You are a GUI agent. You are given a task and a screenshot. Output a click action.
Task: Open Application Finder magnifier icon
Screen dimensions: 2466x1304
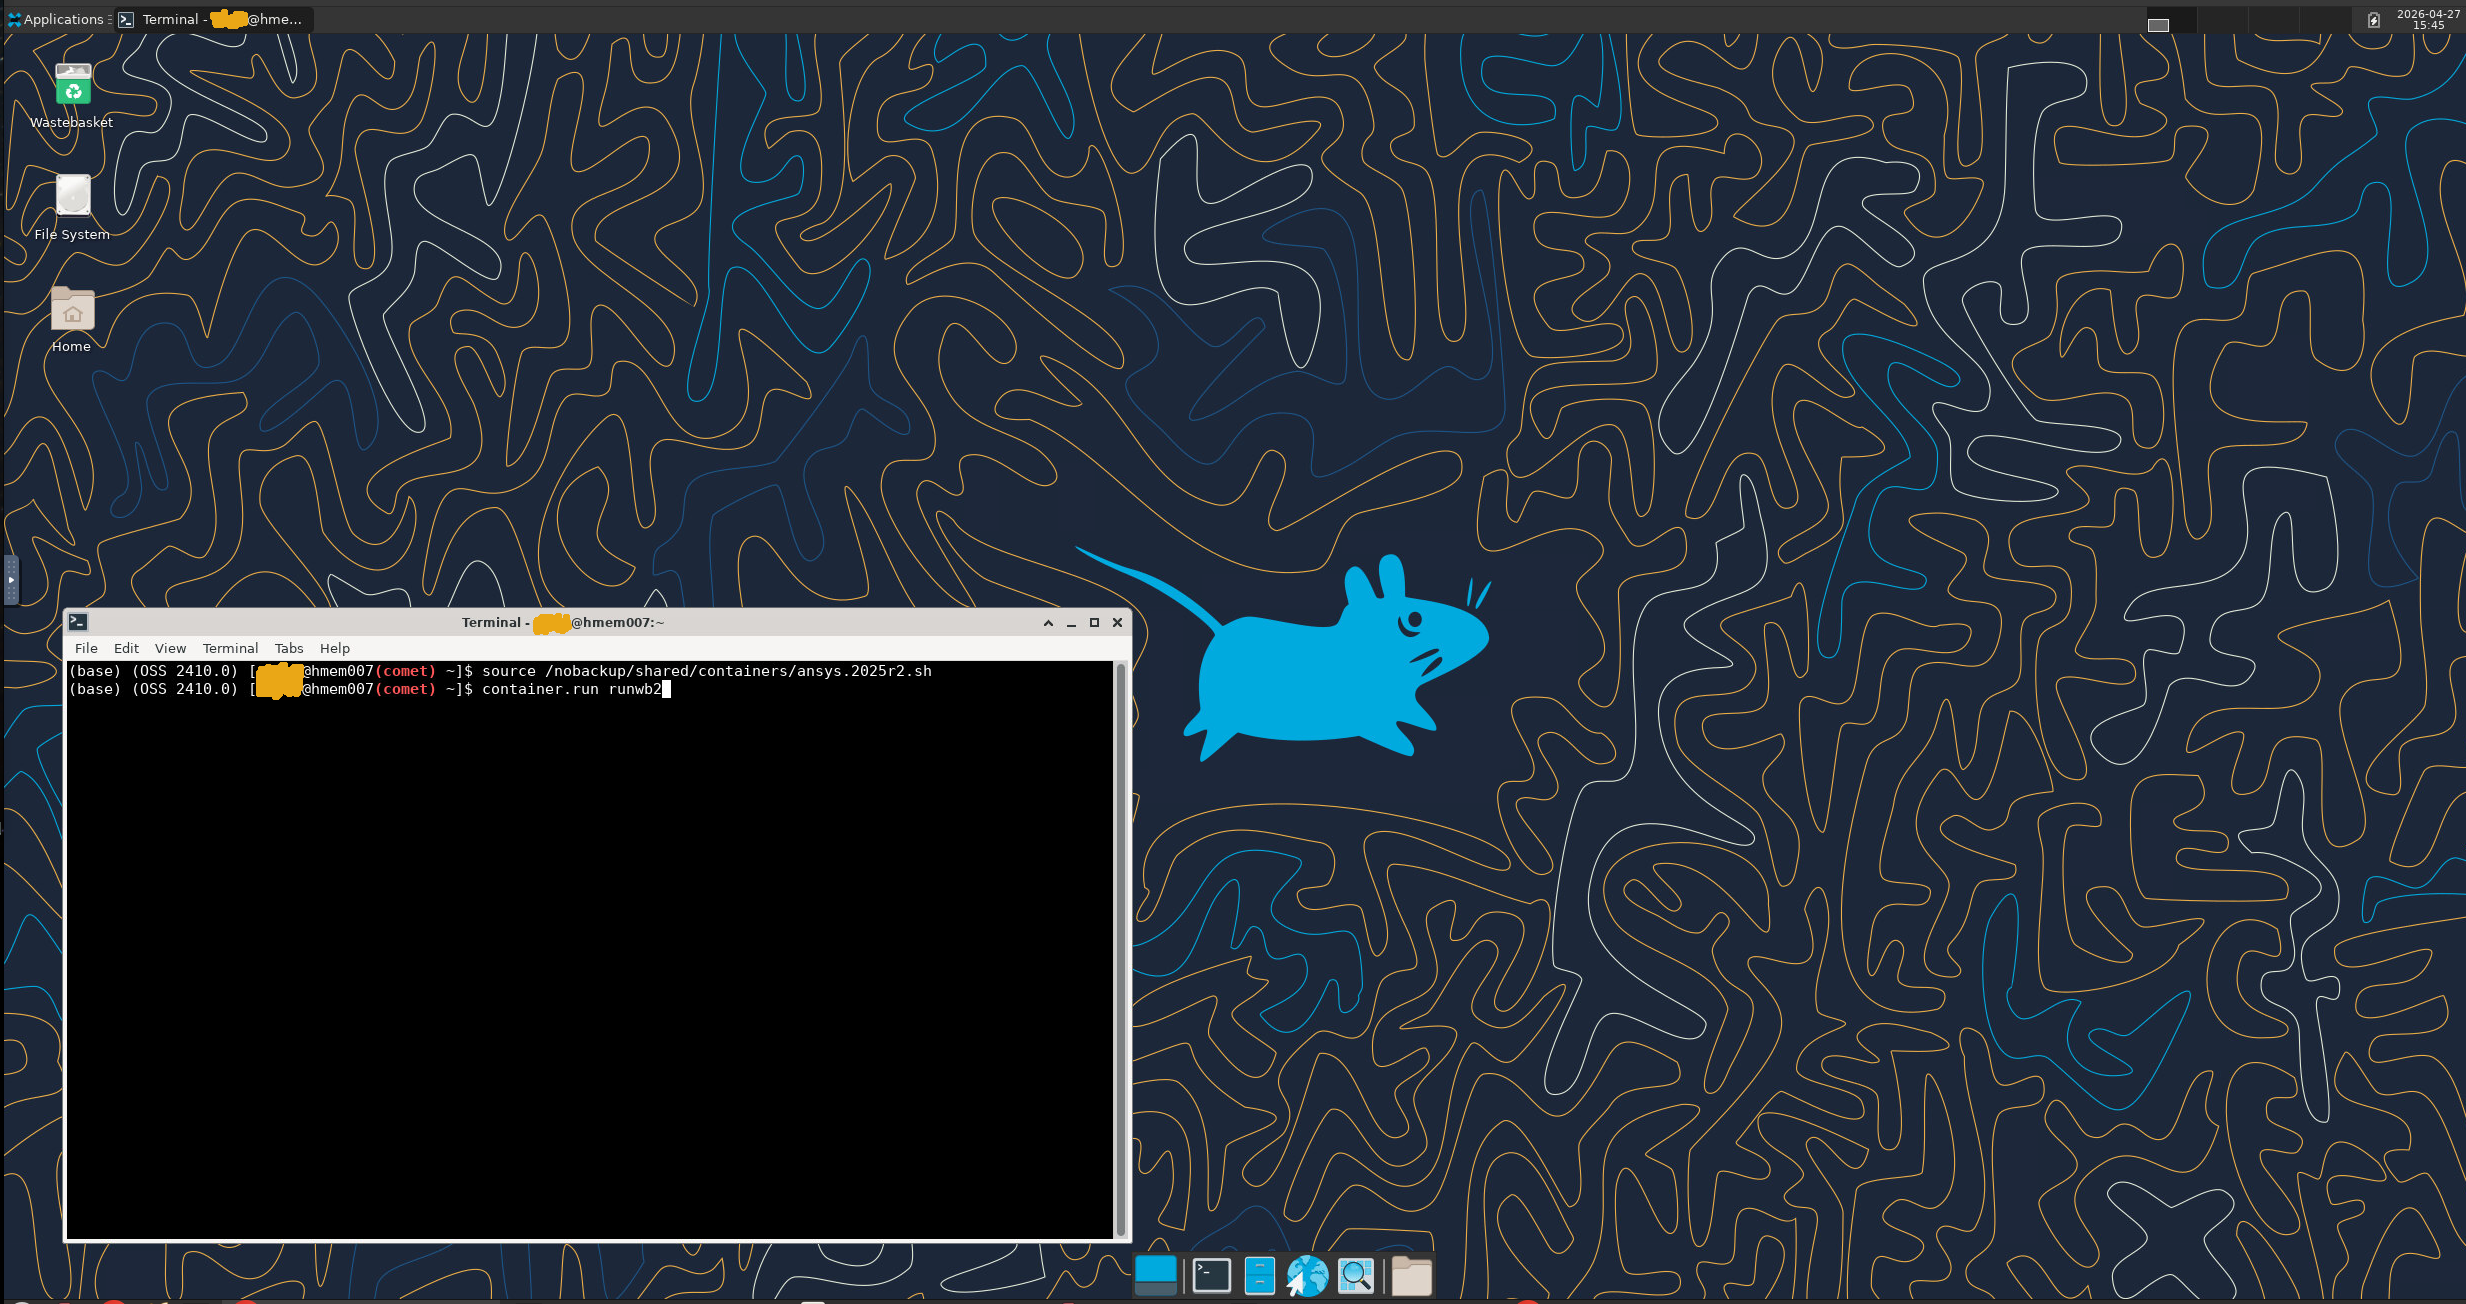[x=1356, y=1275]
